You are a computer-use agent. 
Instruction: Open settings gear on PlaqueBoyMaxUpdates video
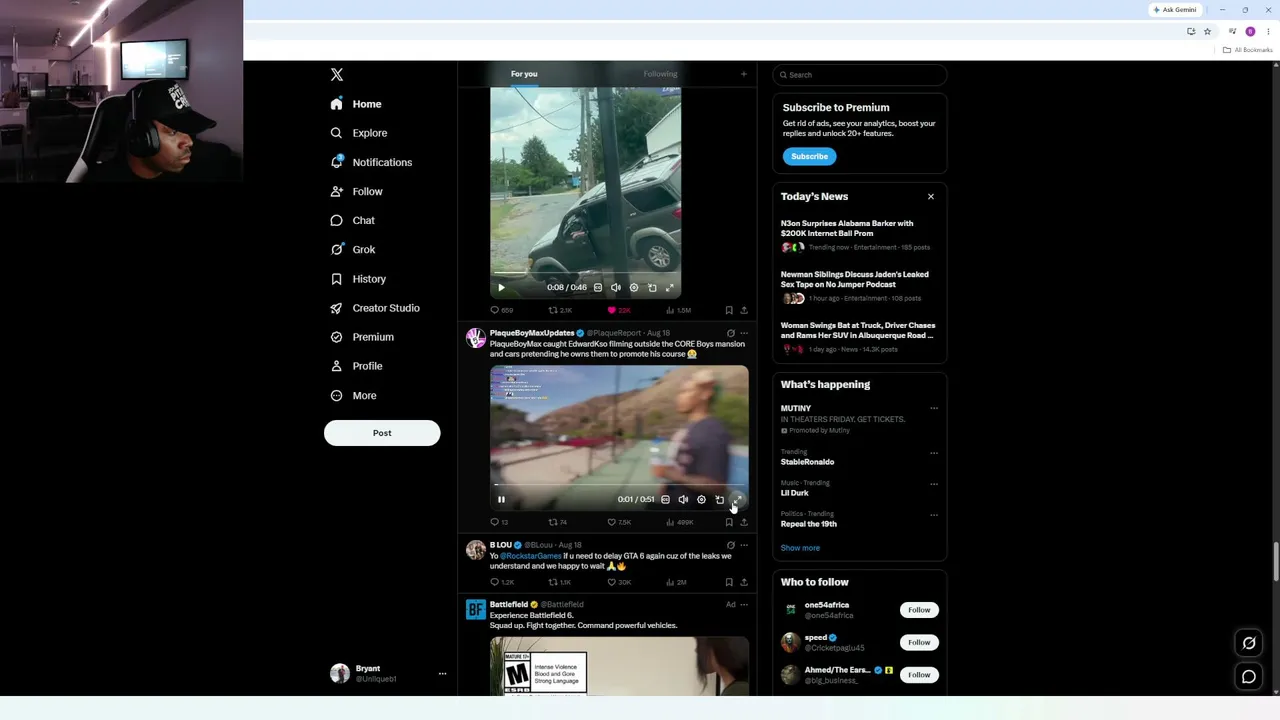click(x=701, y=500)
